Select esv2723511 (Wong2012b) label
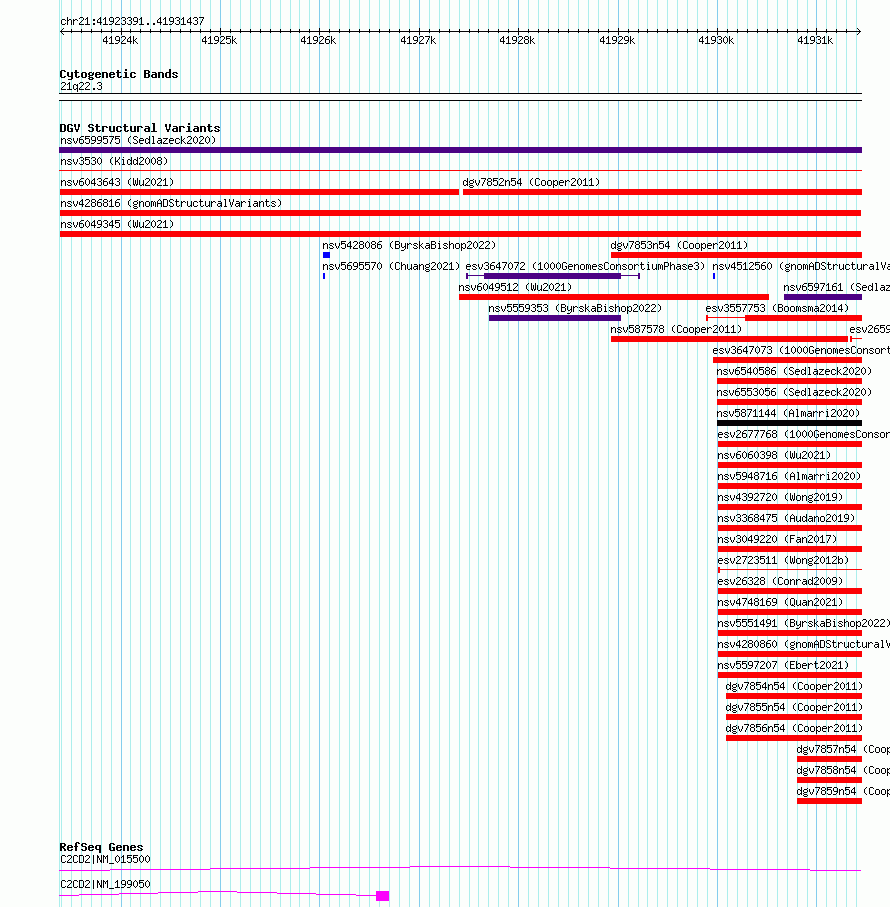Image resolution: width=890 pixels, height=907 pixels. pyautogui.click(x=783, y=560)
